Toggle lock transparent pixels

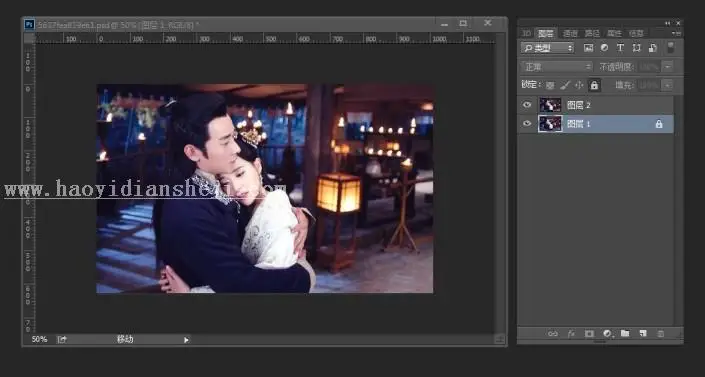(x=550, y=85)
